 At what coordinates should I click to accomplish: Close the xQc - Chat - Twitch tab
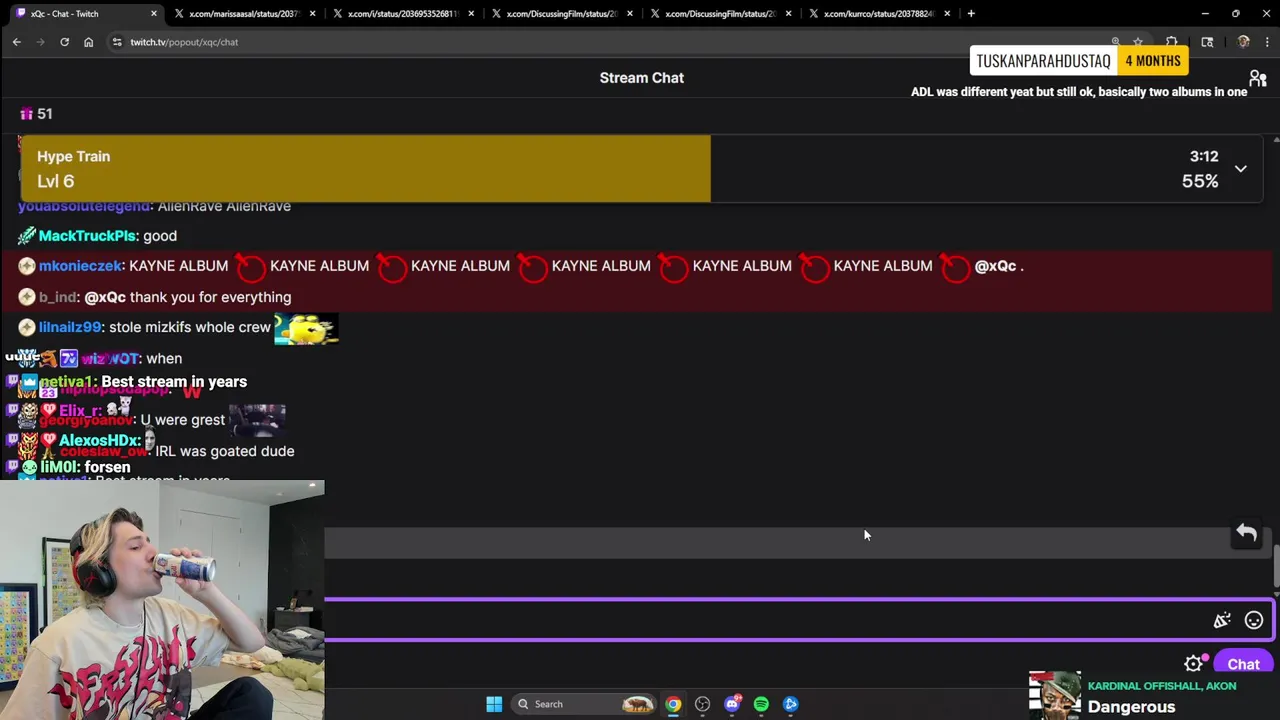[154, 14]
